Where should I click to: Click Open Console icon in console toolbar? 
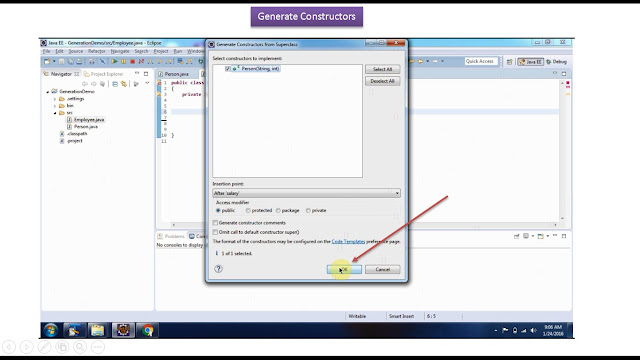540,236
